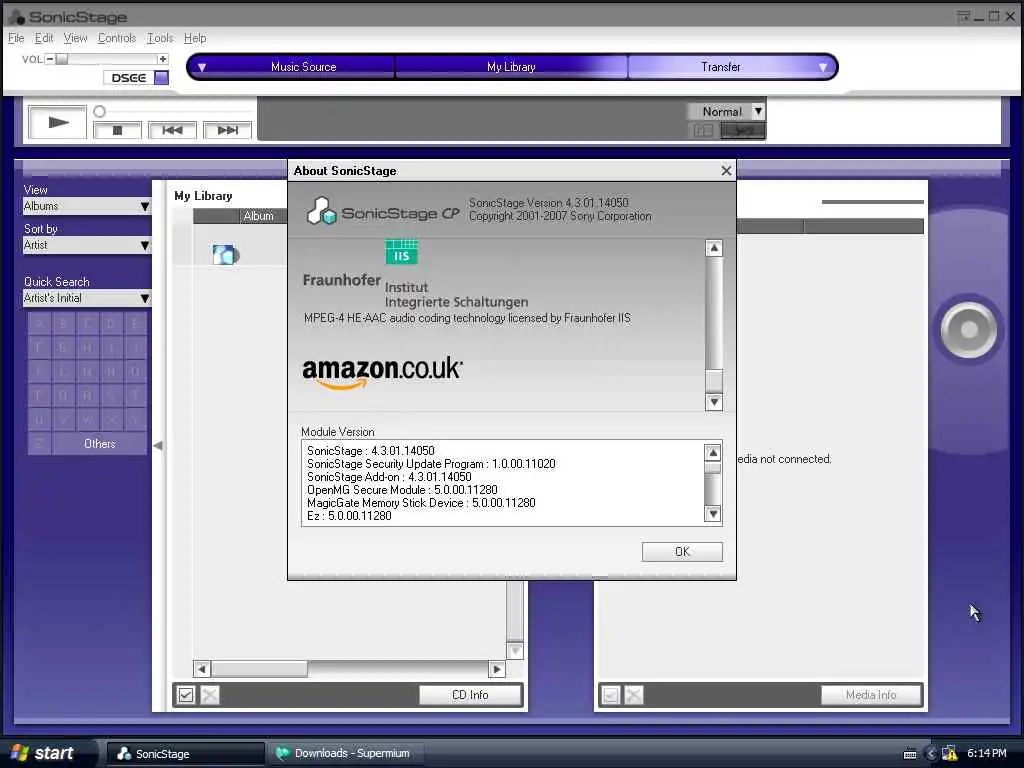The image size is (1024, 768).
Task: Switch to the Music Source tab
Action: click(x=303, y=67)
